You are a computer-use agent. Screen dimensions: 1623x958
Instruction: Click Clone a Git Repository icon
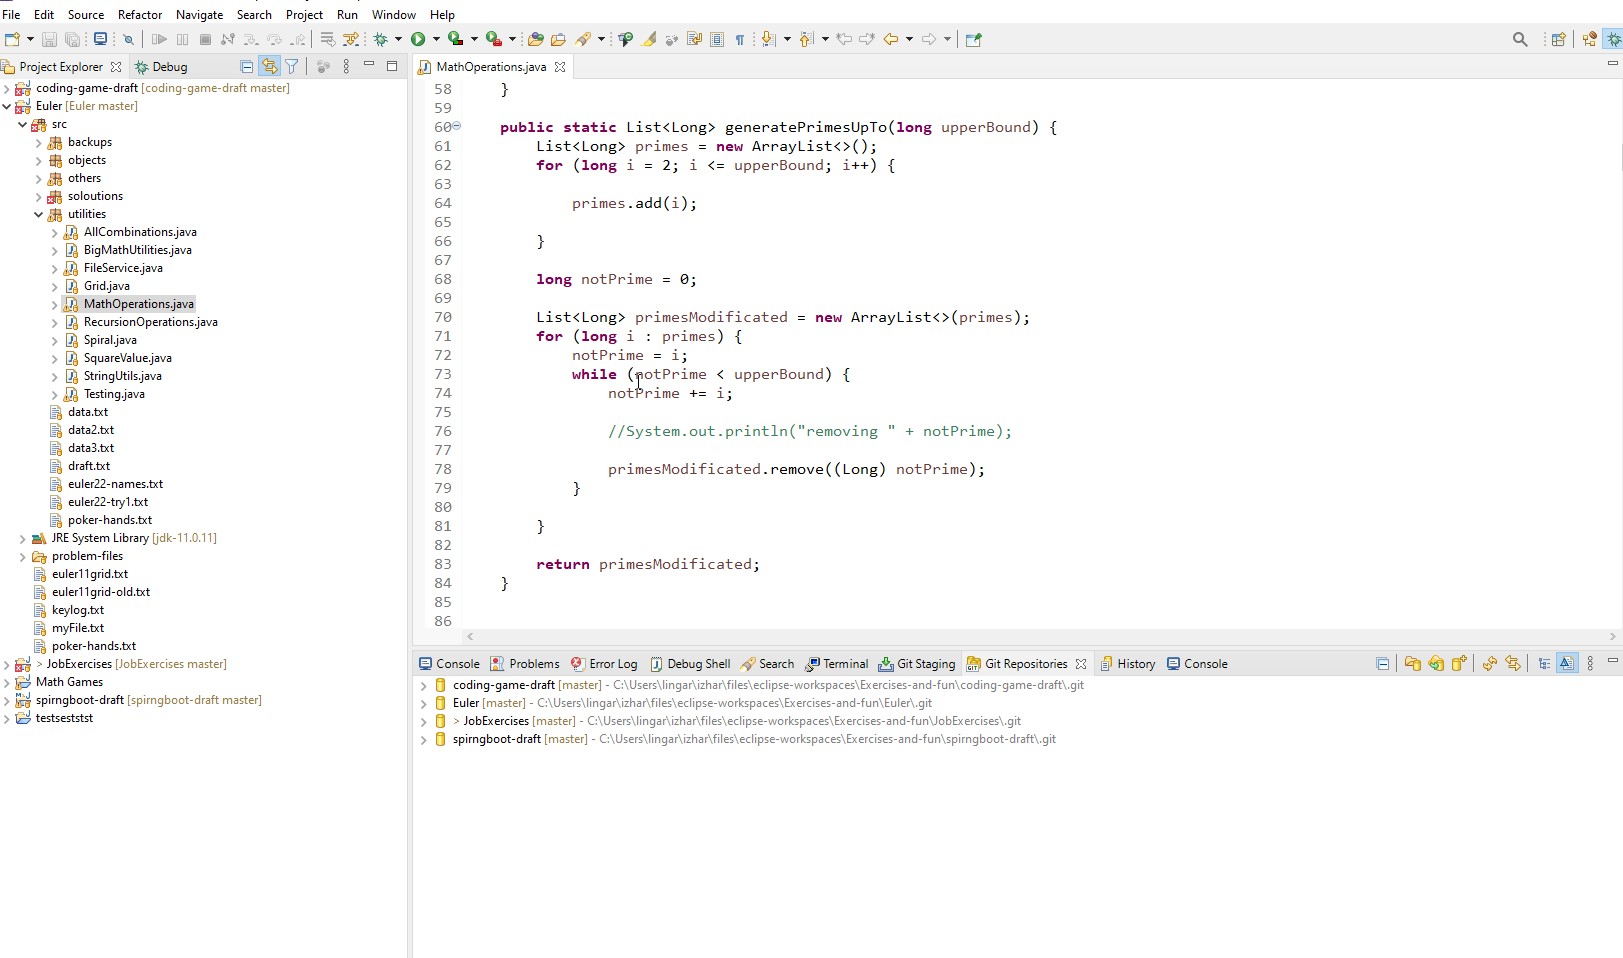click(1436, 664)
